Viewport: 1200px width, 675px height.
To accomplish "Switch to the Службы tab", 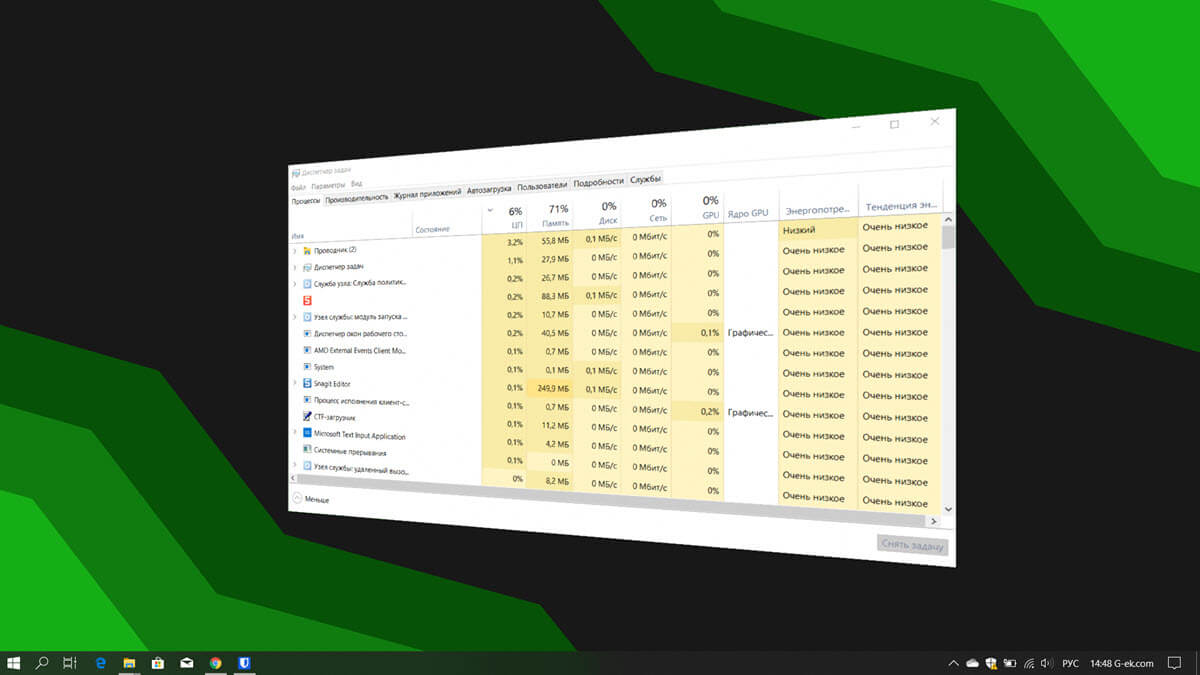I will tap(645, 179).
